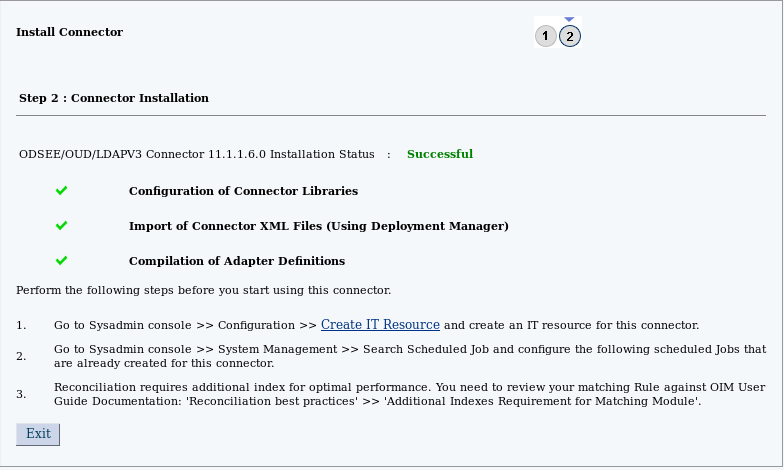
Task: Click checkmark beside Configuration of Connector Libraries
Action: pos(62,190)
